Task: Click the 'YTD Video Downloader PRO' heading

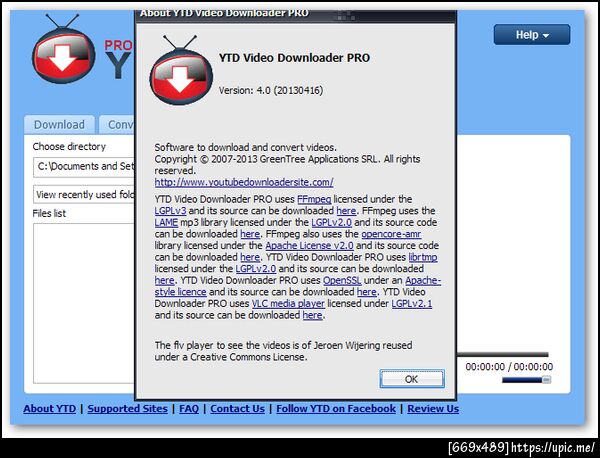Action: (294, 58)
